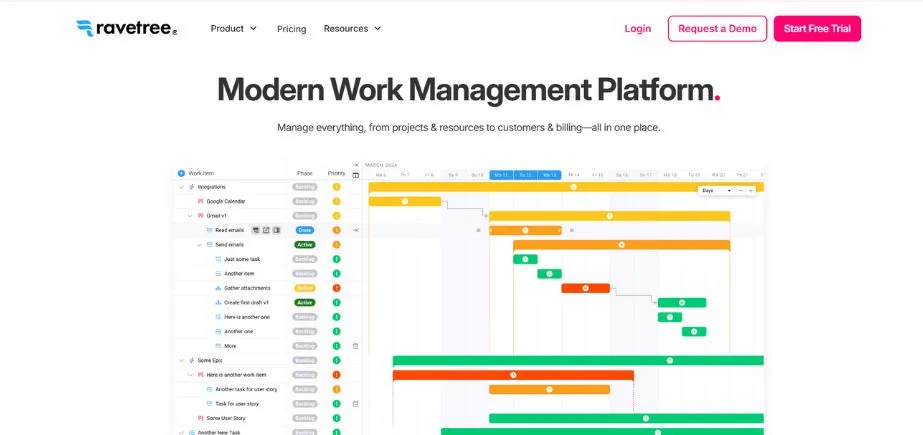Collapse the Some Epic row

pos(181,360)
